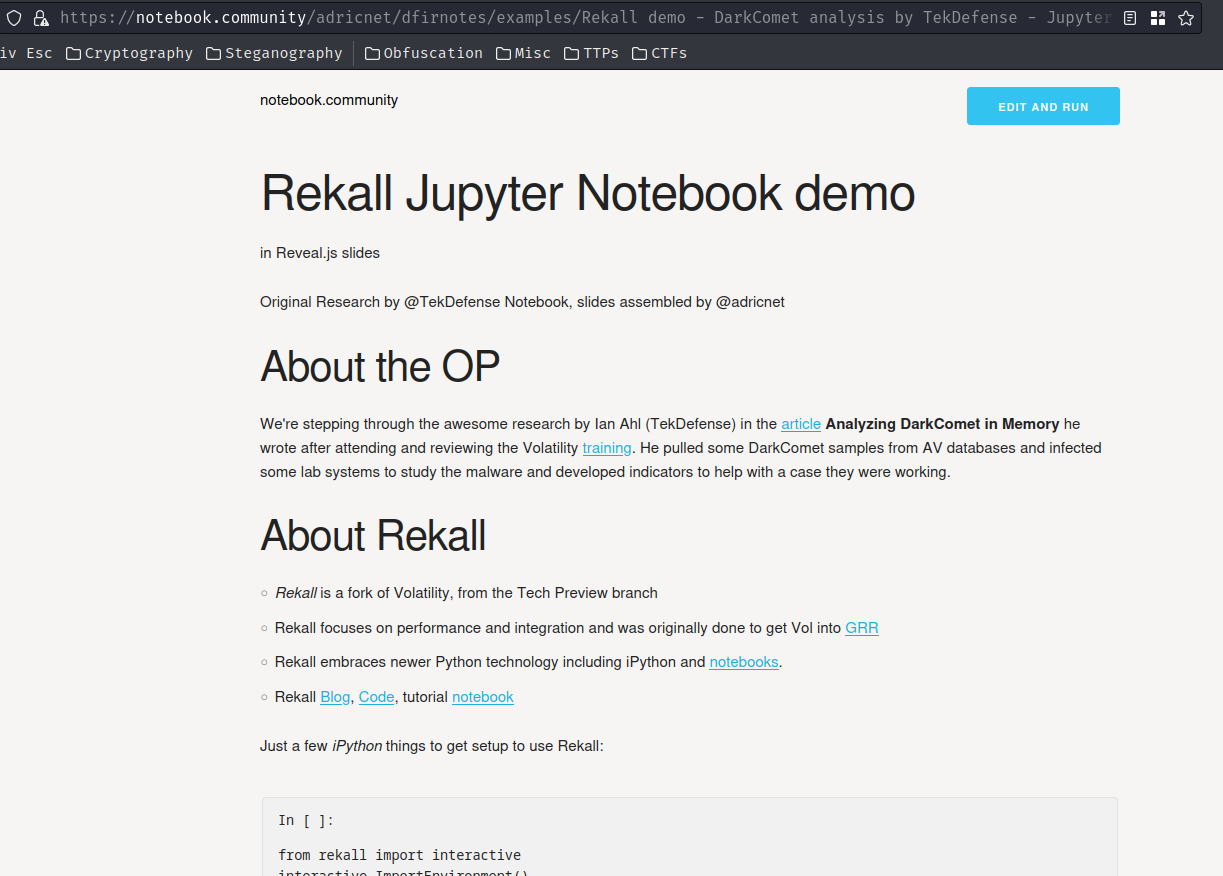Visit the Rekall Blog link
Viewport: 1223px width, 876px height.
point(335,697)
